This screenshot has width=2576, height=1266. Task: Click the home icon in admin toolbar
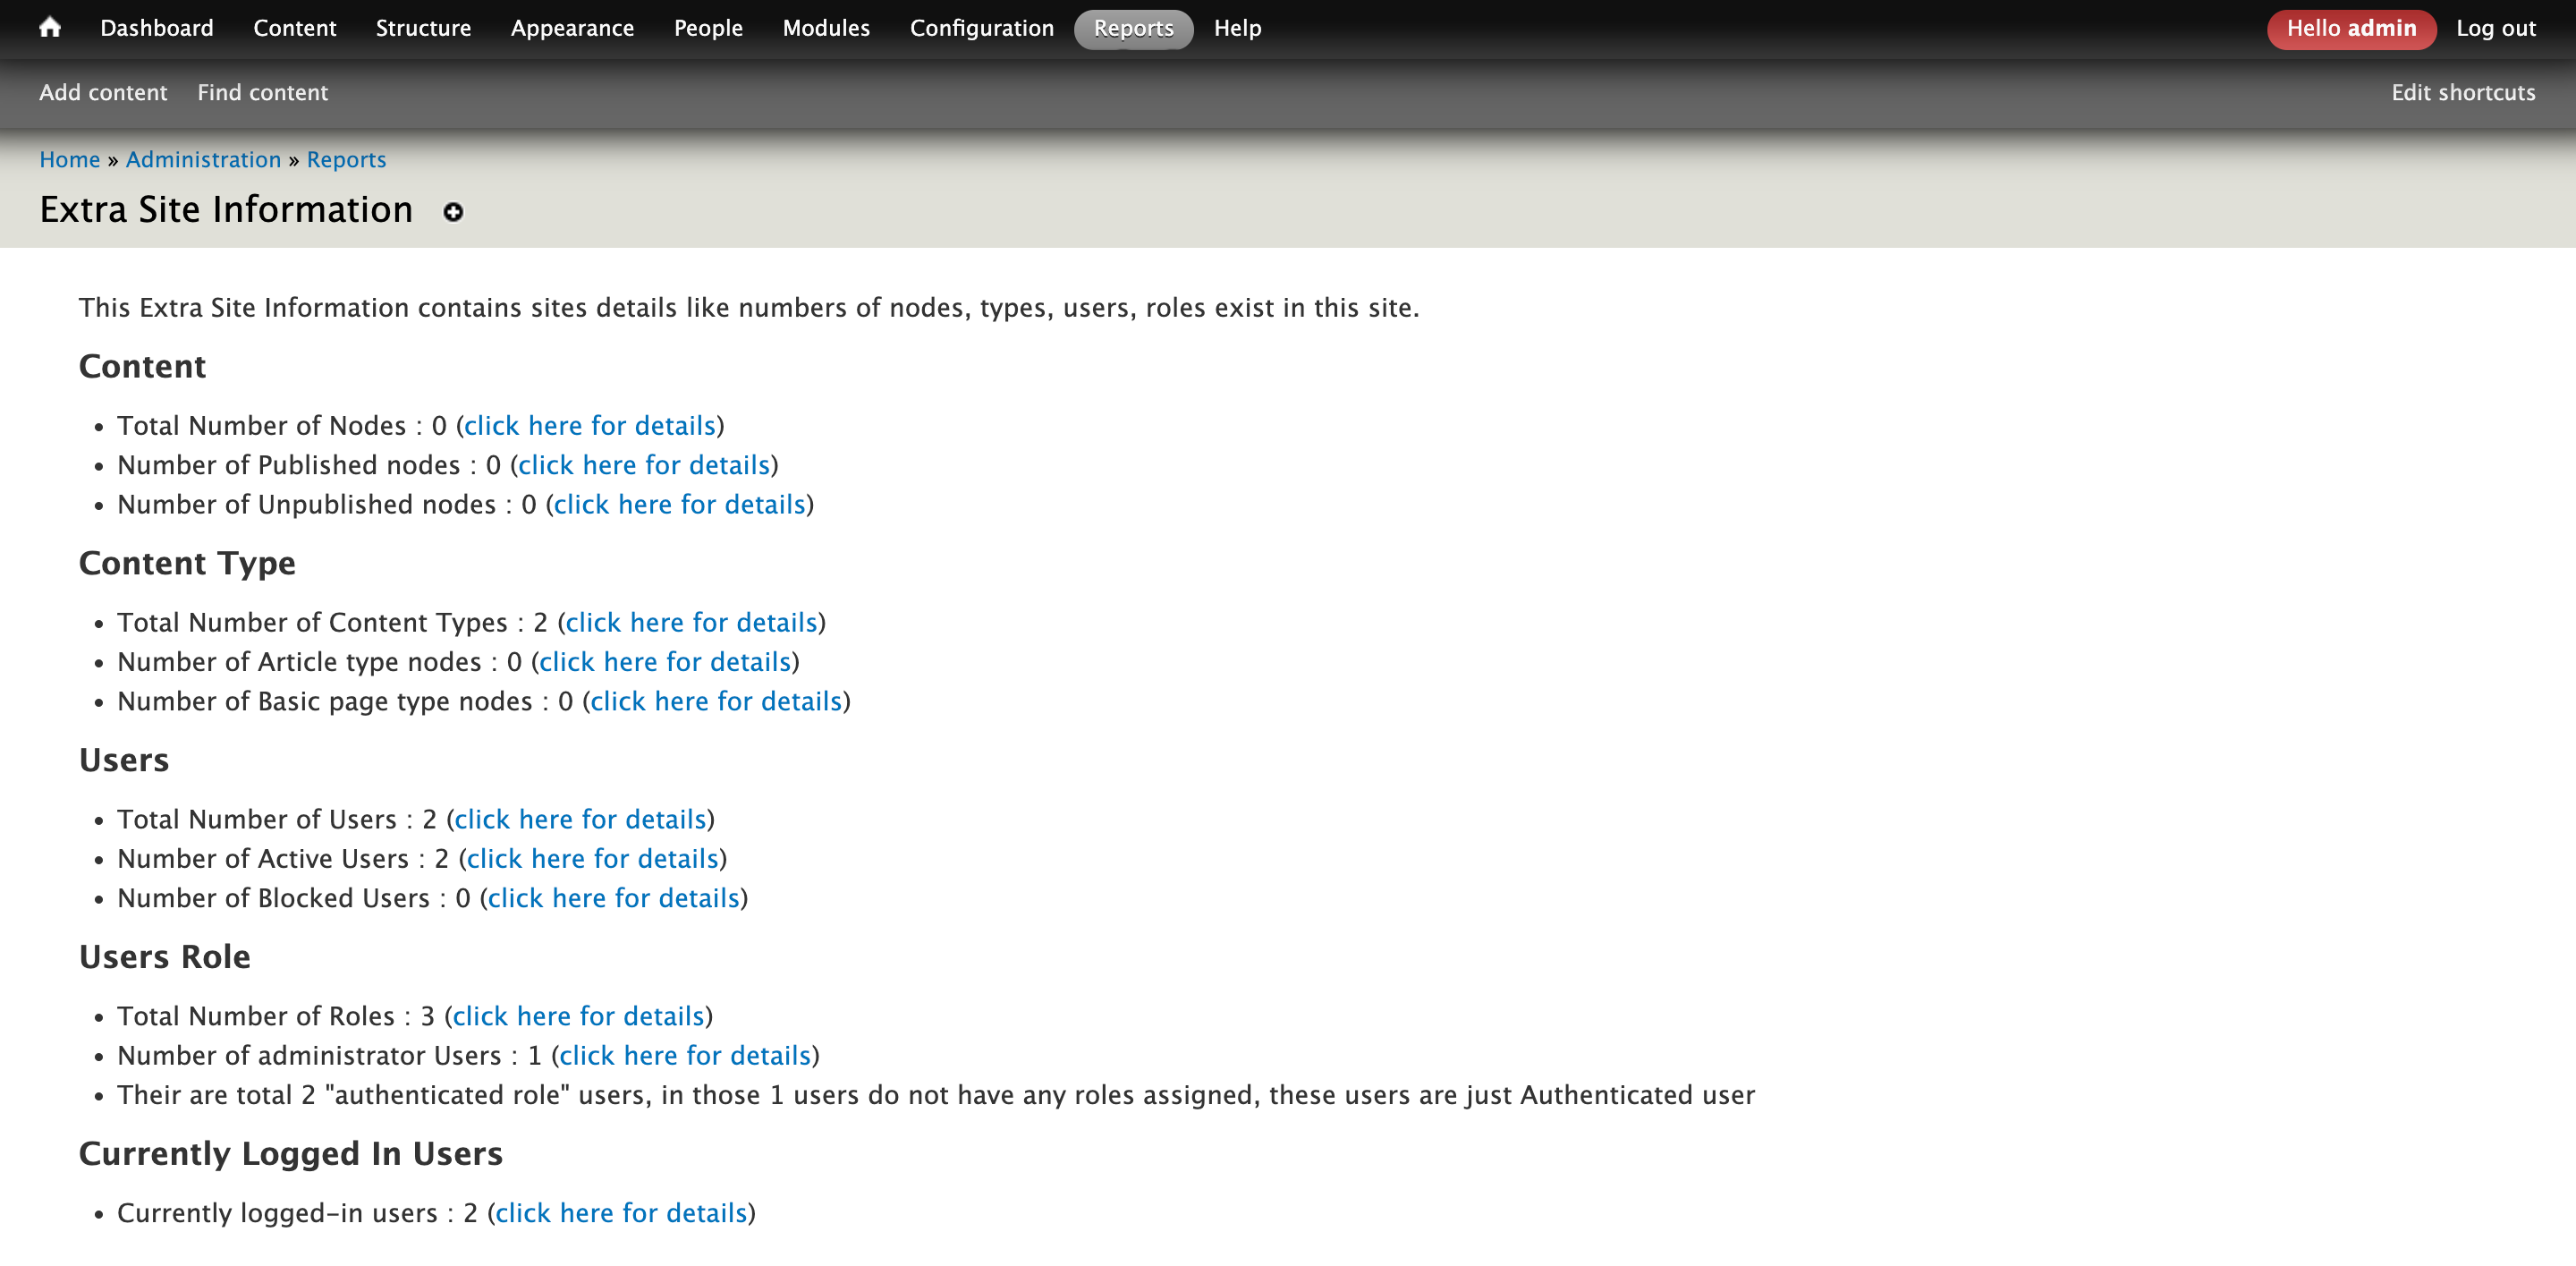49,28
